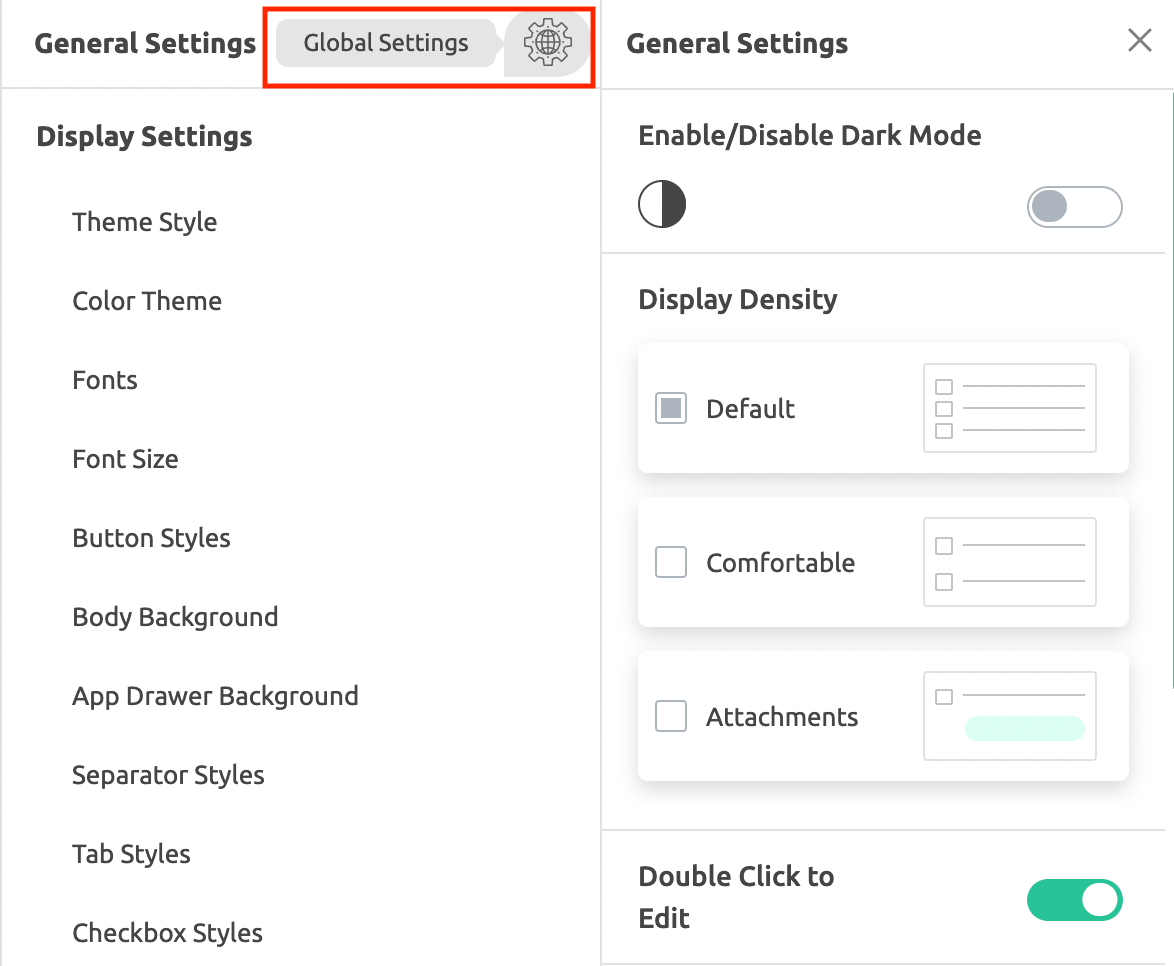The height and width of the screenshot is (966, 1174).
Task: Open App Drawer Background option
Action: 215,696
